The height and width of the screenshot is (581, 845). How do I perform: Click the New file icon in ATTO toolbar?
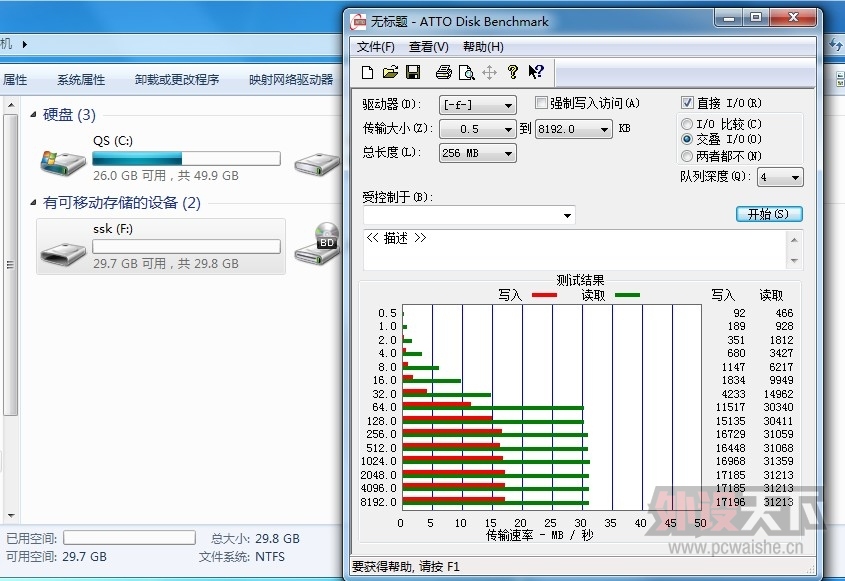(368, 72)
